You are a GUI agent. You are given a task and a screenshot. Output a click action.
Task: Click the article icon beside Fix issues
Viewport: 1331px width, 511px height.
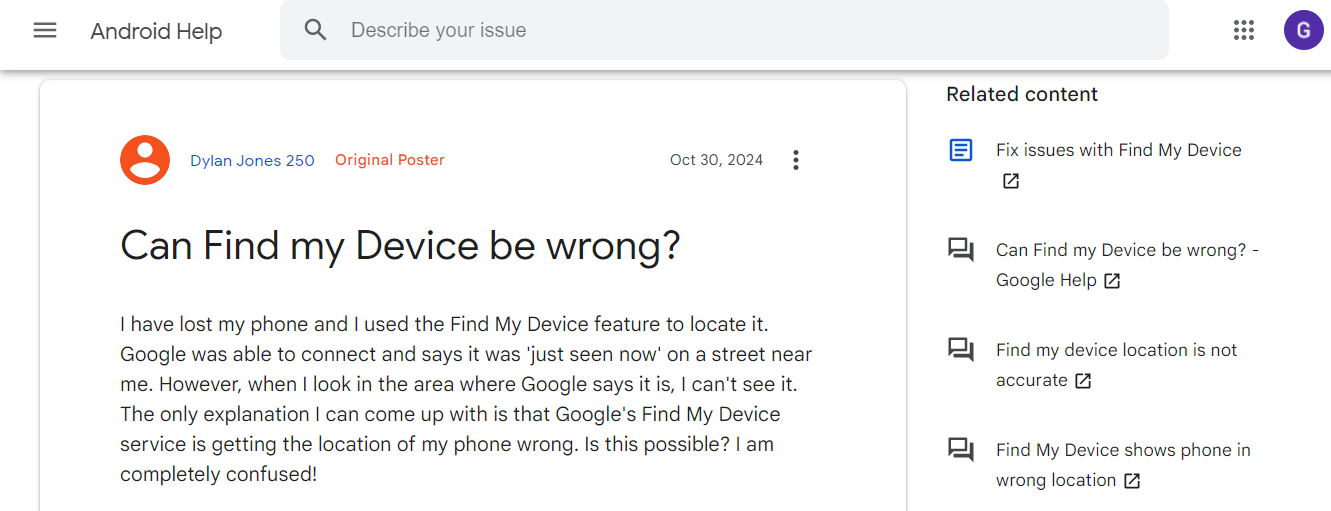[961, 150]
